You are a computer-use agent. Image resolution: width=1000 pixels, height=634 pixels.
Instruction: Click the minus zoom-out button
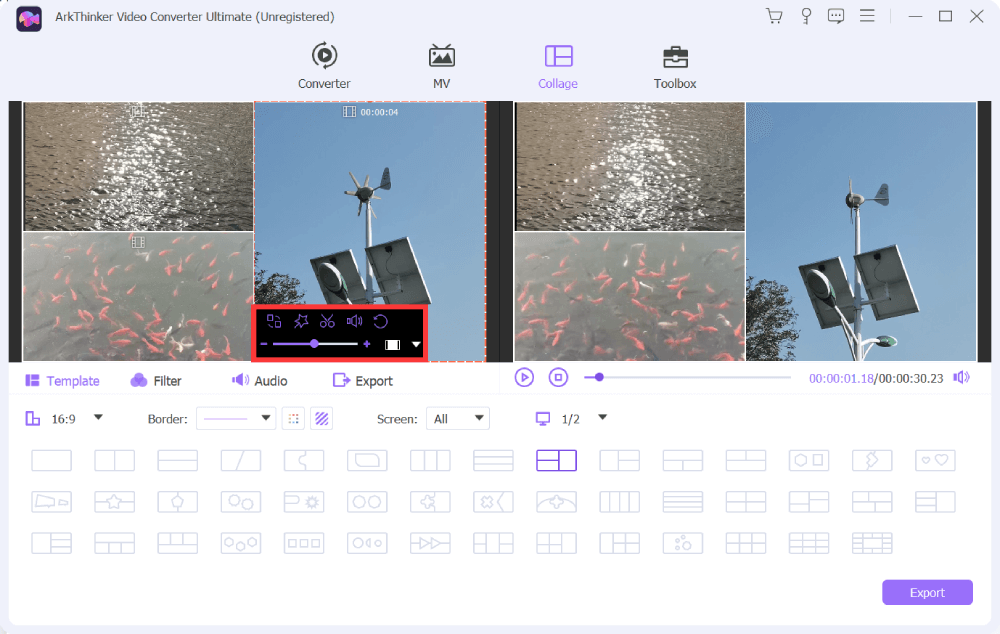[x=264, y=344]
